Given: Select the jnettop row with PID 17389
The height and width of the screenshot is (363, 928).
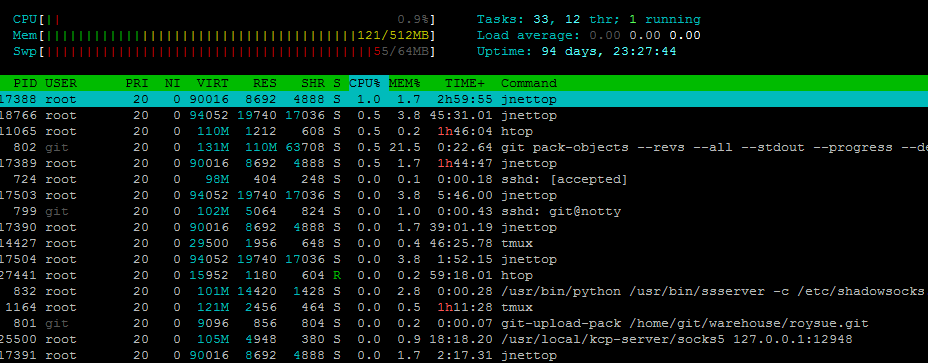Looking at the screenshot, I should (464, 163).
